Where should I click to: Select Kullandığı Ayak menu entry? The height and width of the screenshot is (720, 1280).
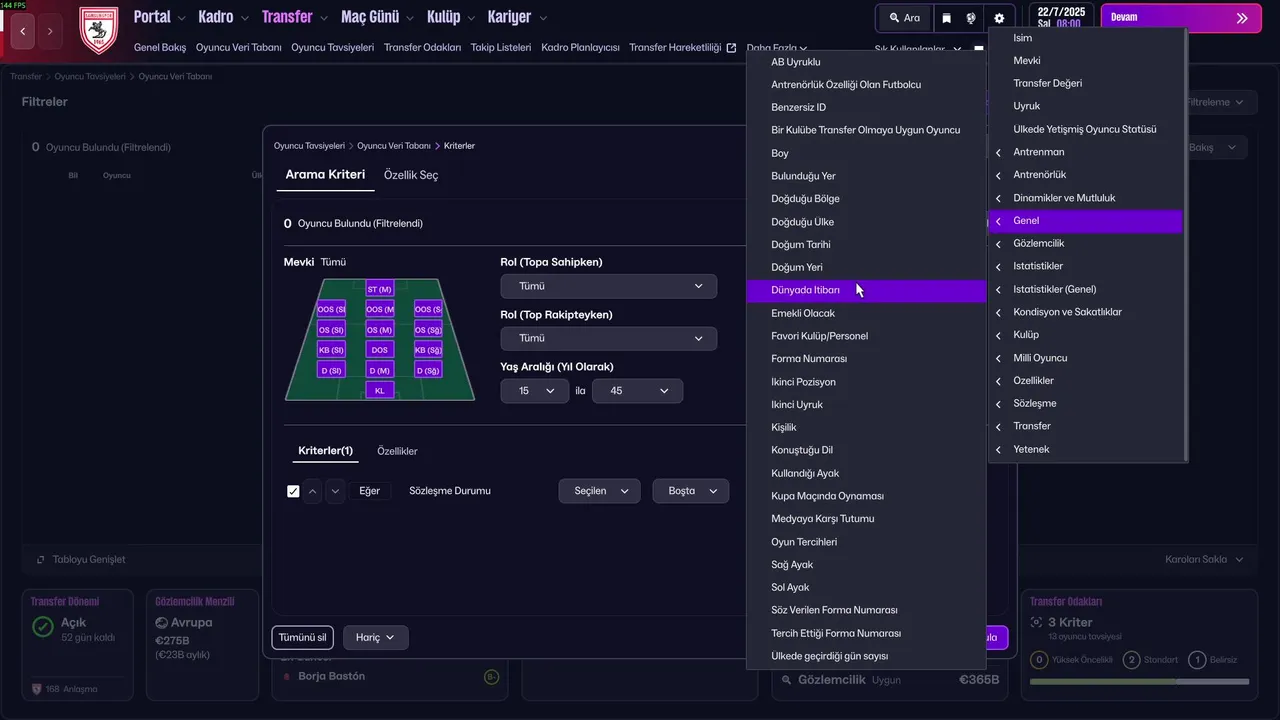click(866, 473)
